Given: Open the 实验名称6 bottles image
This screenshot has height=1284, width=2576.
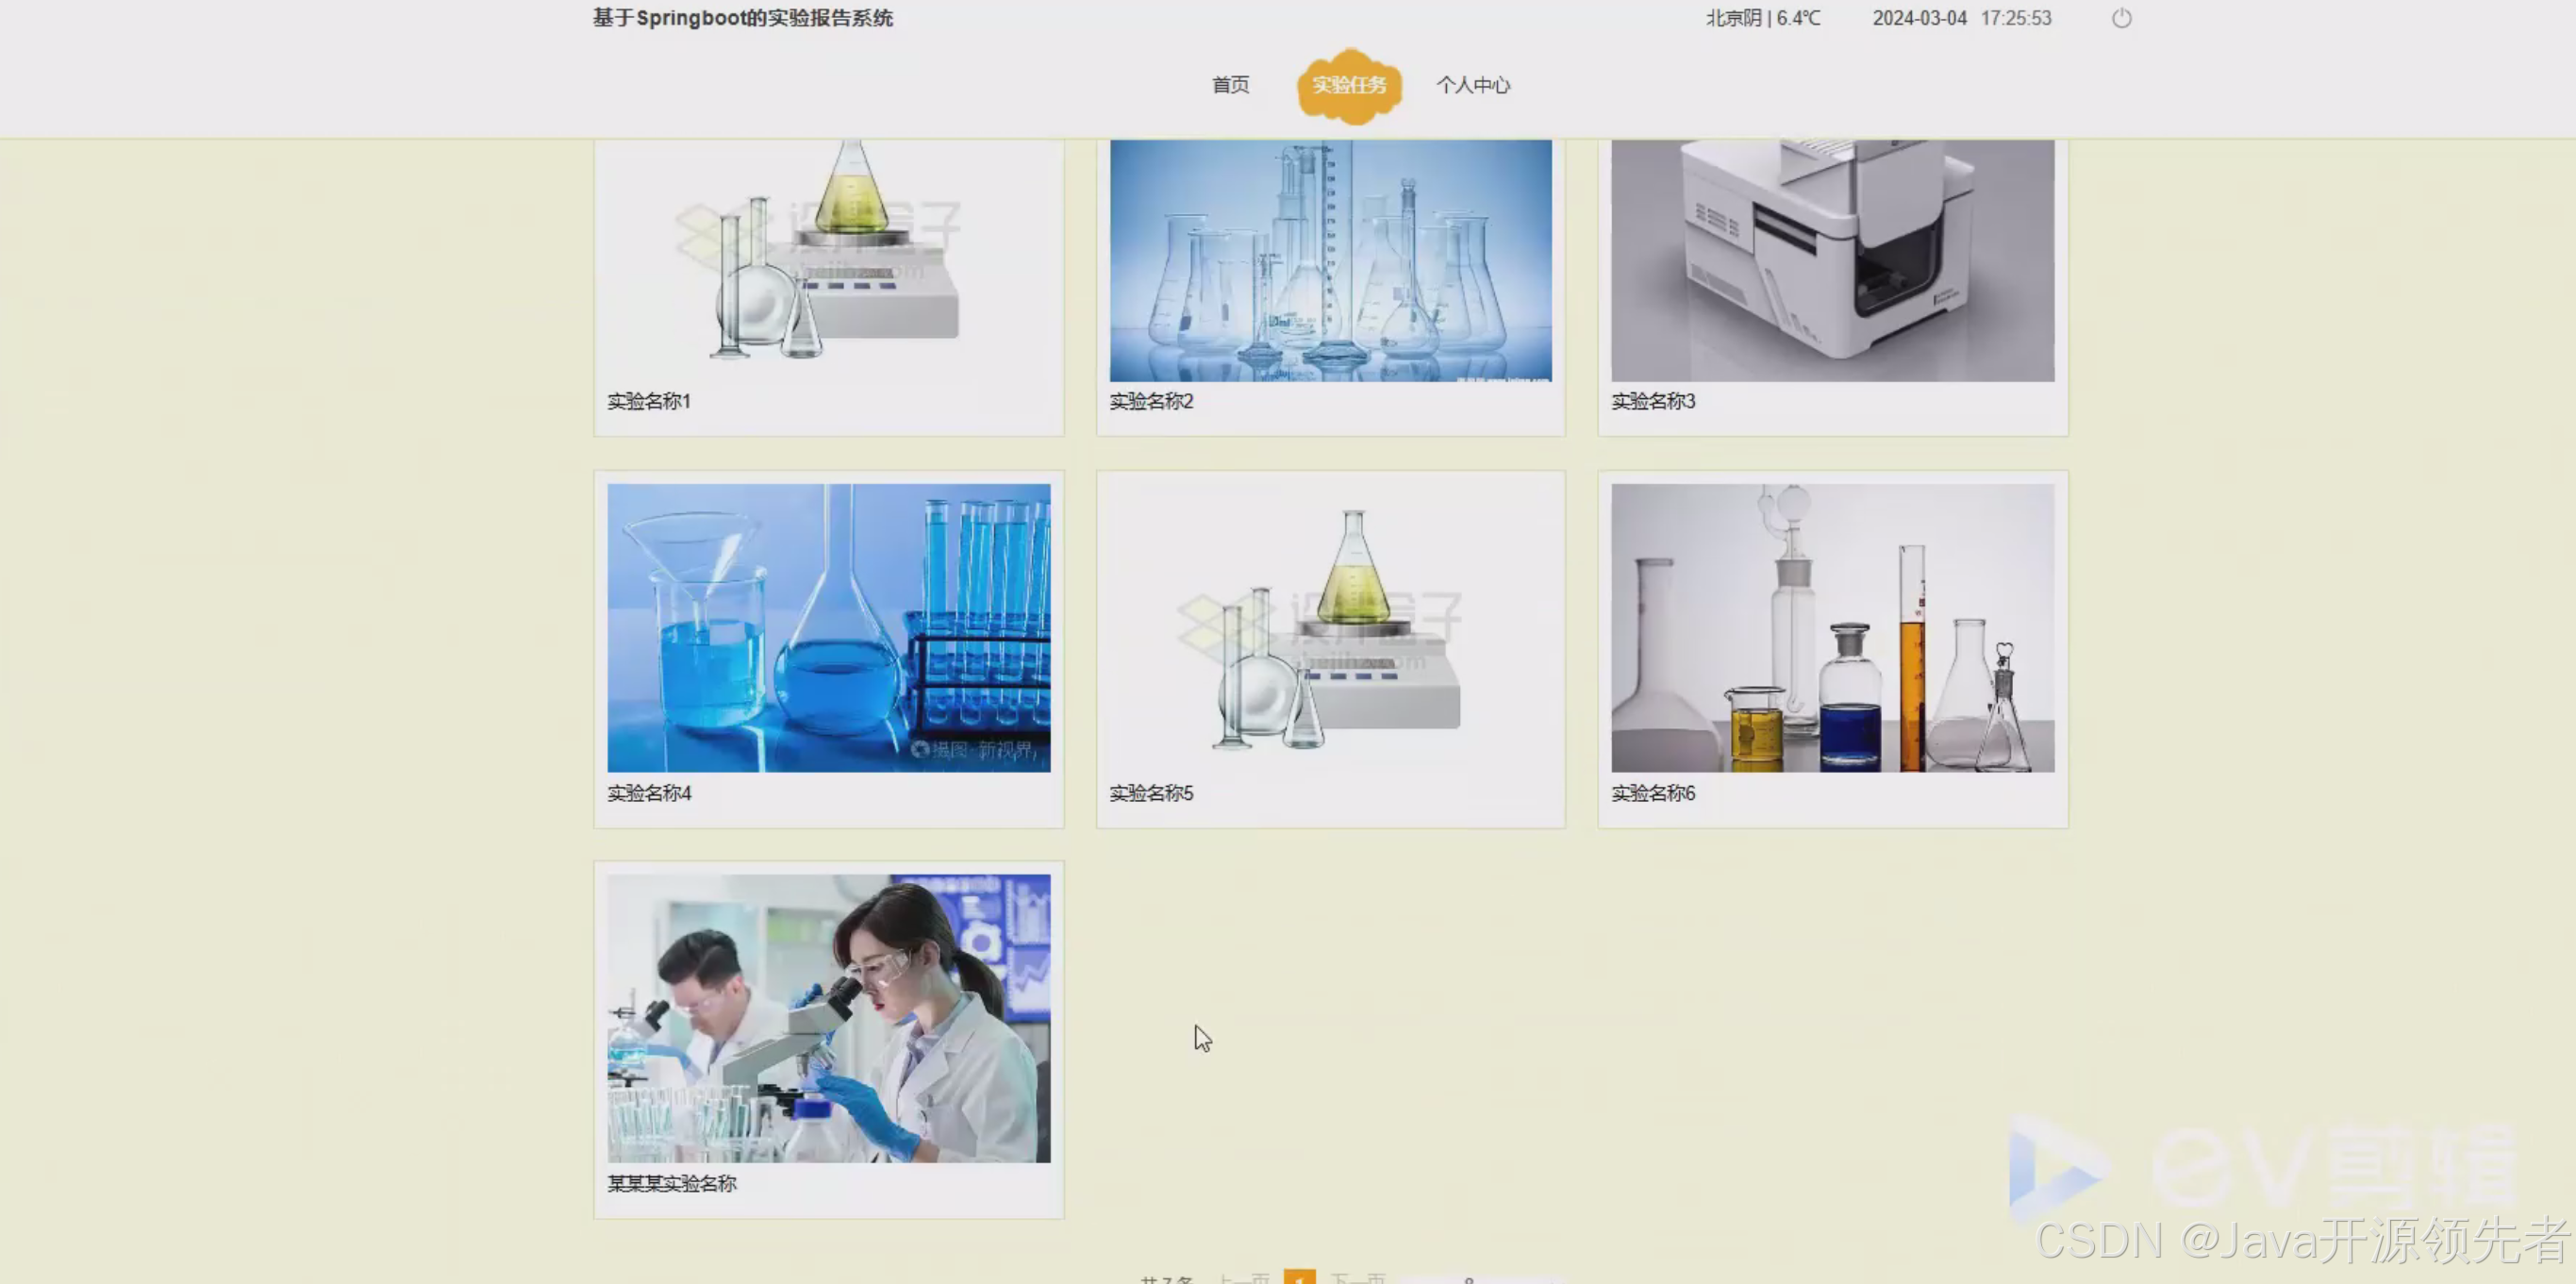Looking at the screenshot, I should pos(1832,628).
